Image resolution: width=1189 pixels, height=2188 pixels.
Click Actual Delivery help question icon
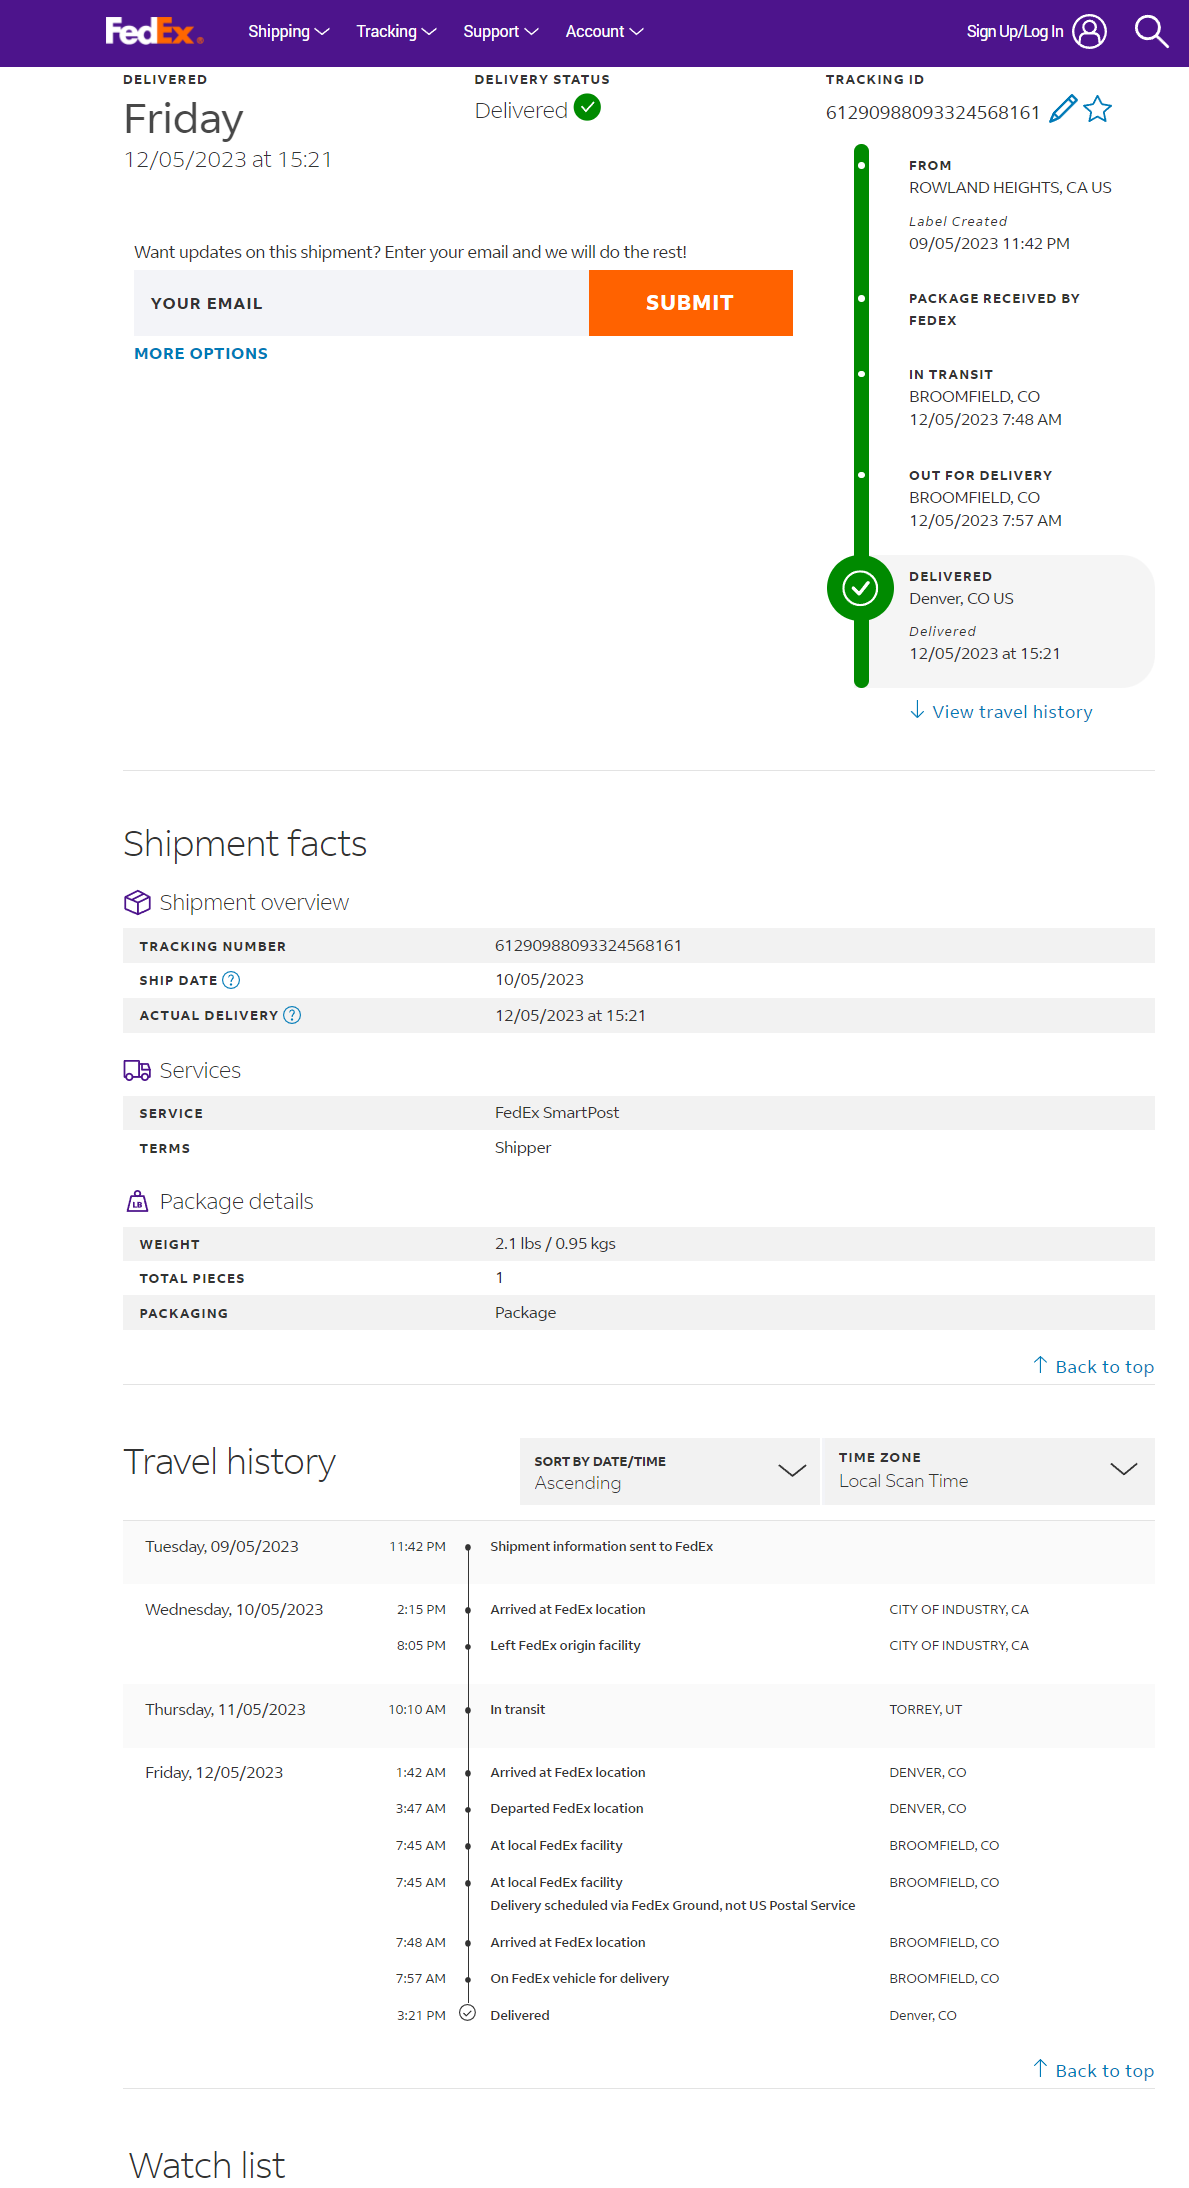[292, 1015]
